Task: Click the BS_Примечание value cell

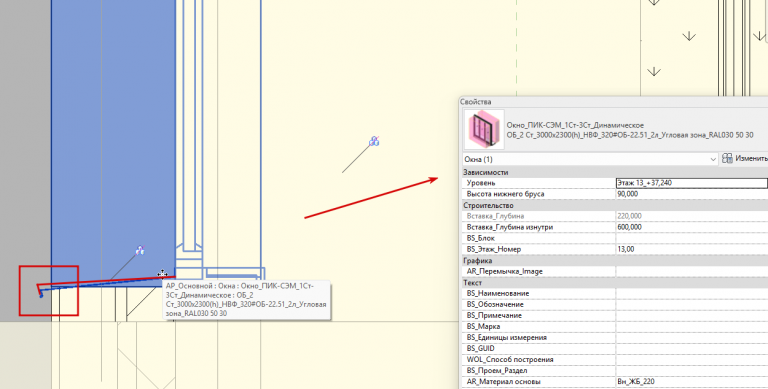Action: click(x=692, y=316)
